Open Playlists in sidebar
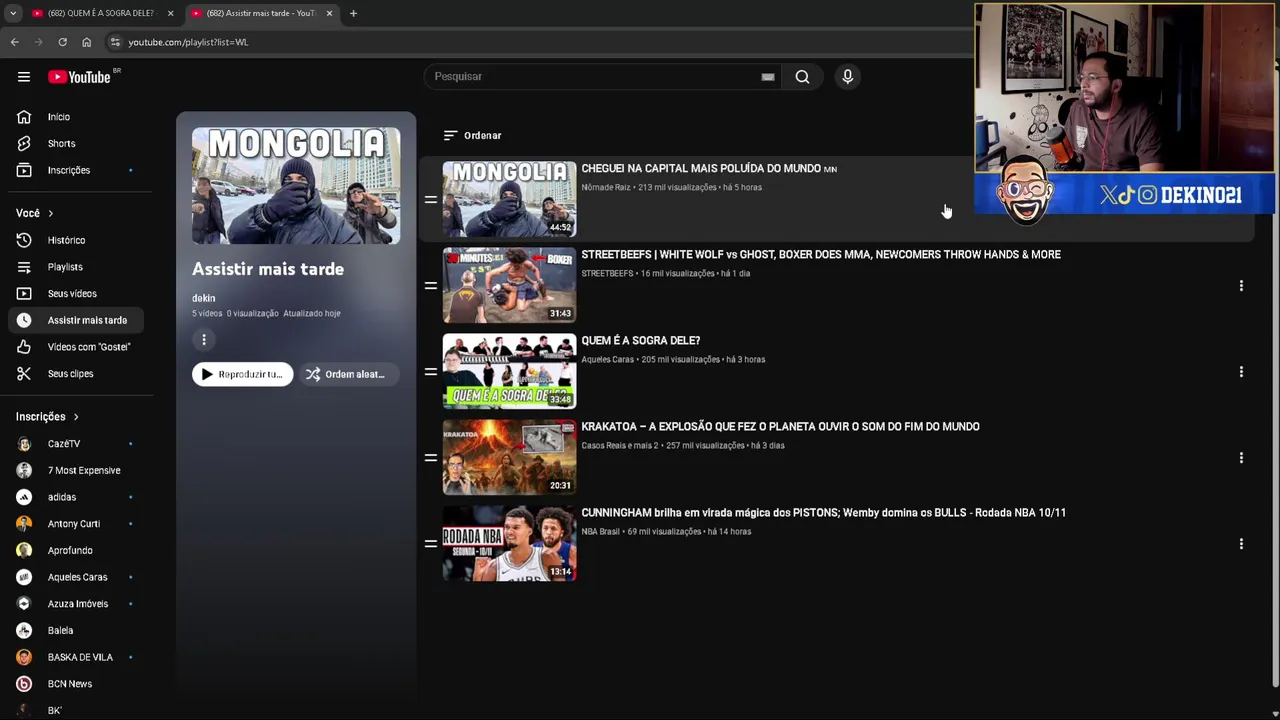Screen dimensions: 1280x720 pos(78,267)
